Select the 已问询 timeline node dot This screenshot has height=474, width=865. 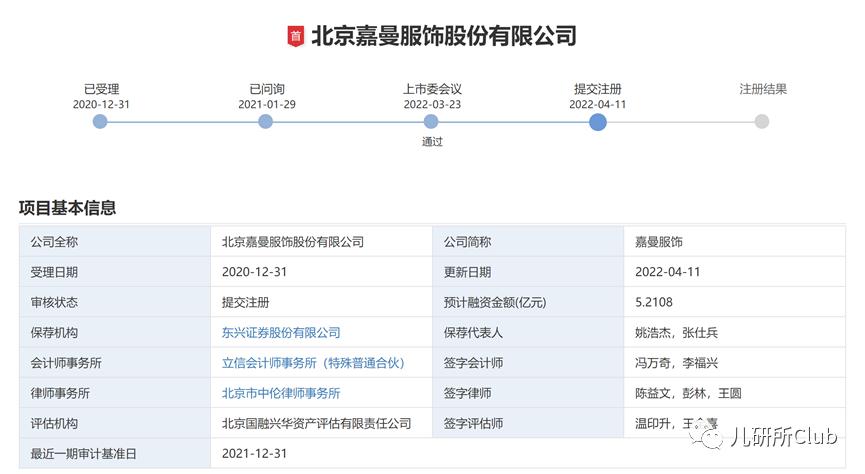point(265,121)
